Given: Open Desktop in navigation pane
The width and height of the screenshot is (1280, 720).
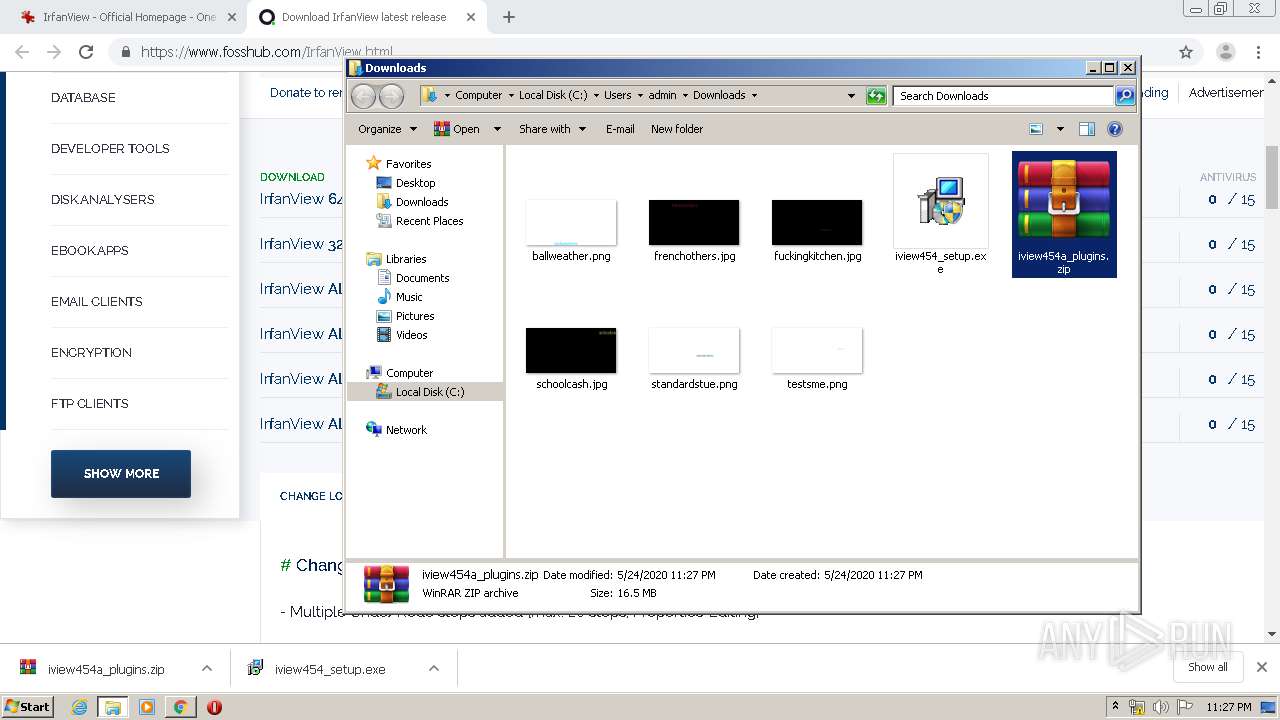Looking at the screenshot, I should pos(415,183).
